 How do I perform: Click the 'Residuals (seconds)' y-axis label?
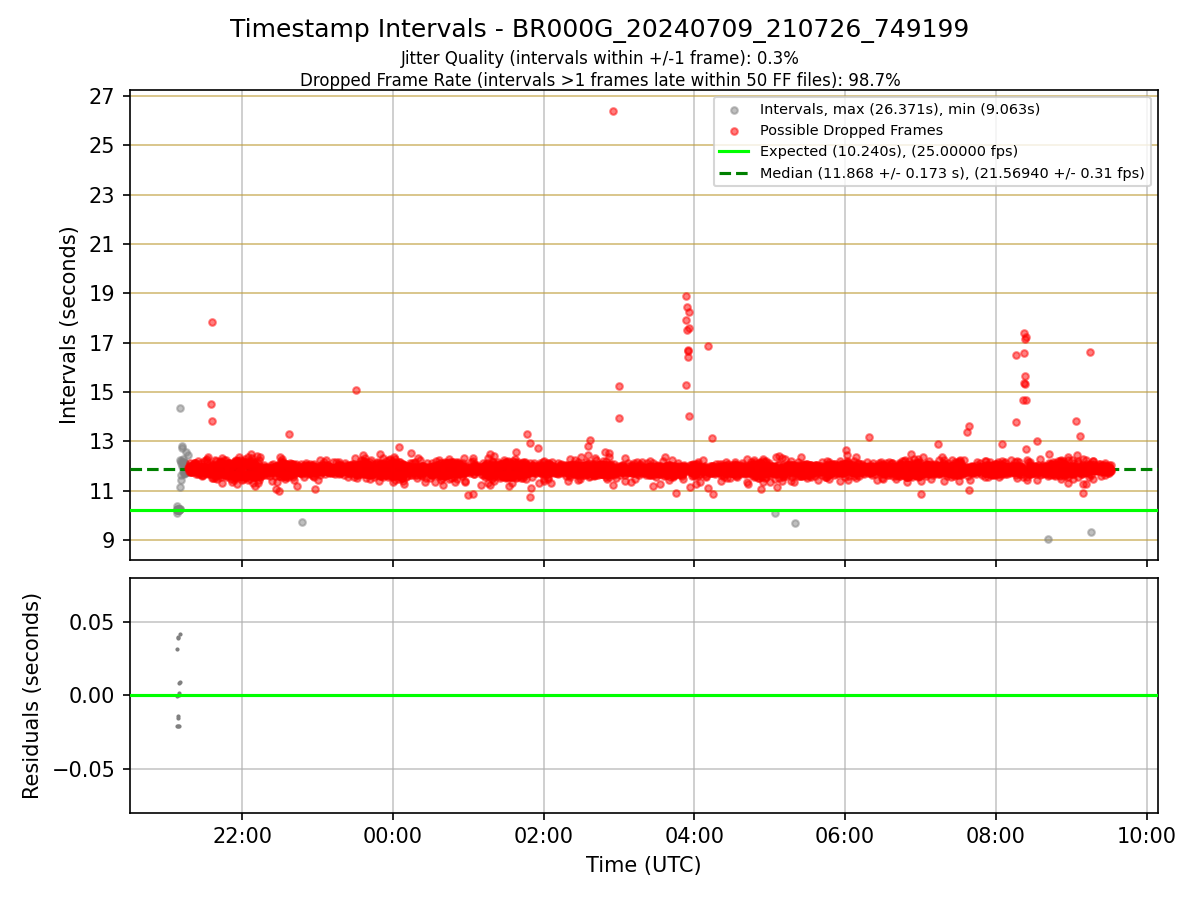[32, 696]
